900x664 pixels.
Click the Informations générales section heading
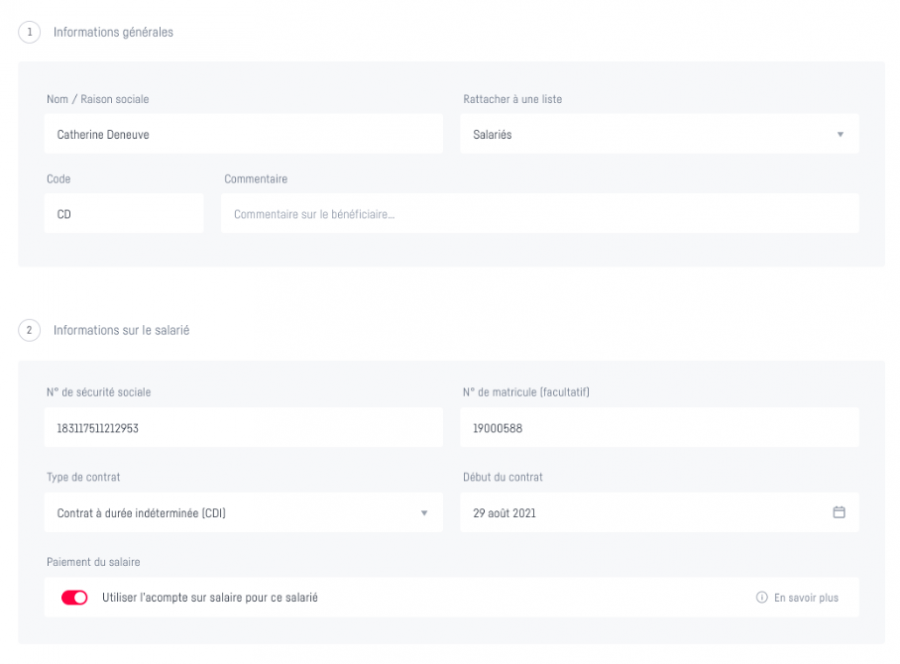113,32
